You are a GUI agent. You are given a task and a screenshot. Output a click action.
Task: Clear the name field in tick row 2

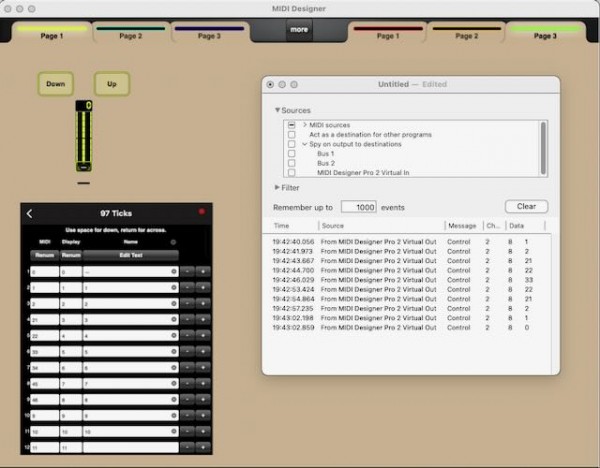[x=174, y=287]
